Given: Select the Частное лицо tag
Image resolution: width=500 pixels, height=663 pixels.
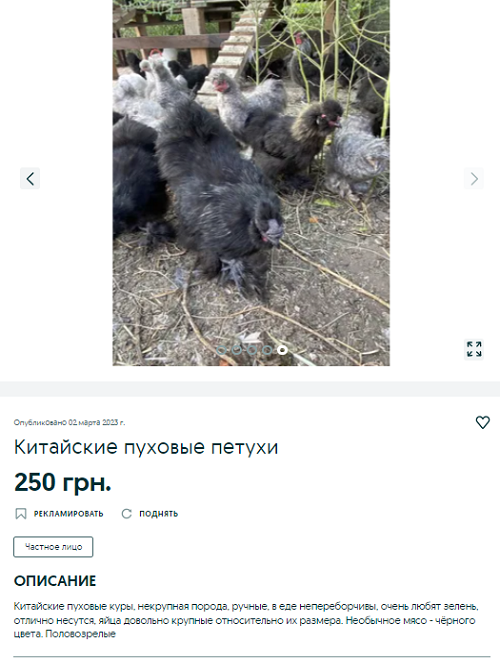Looking at the screenshot, I should point(53,547).
